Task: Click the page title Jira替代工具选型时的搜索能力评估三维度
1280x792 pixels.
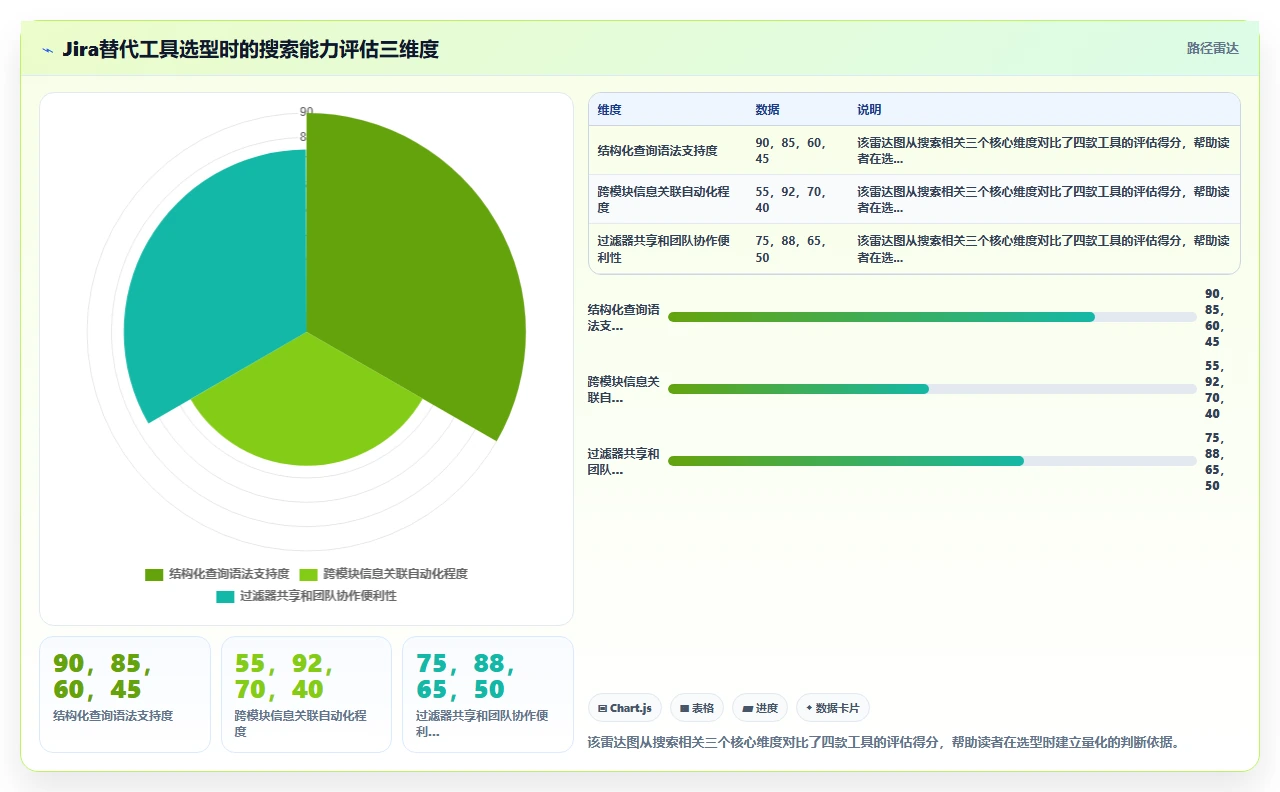Action: click(250, 49)
